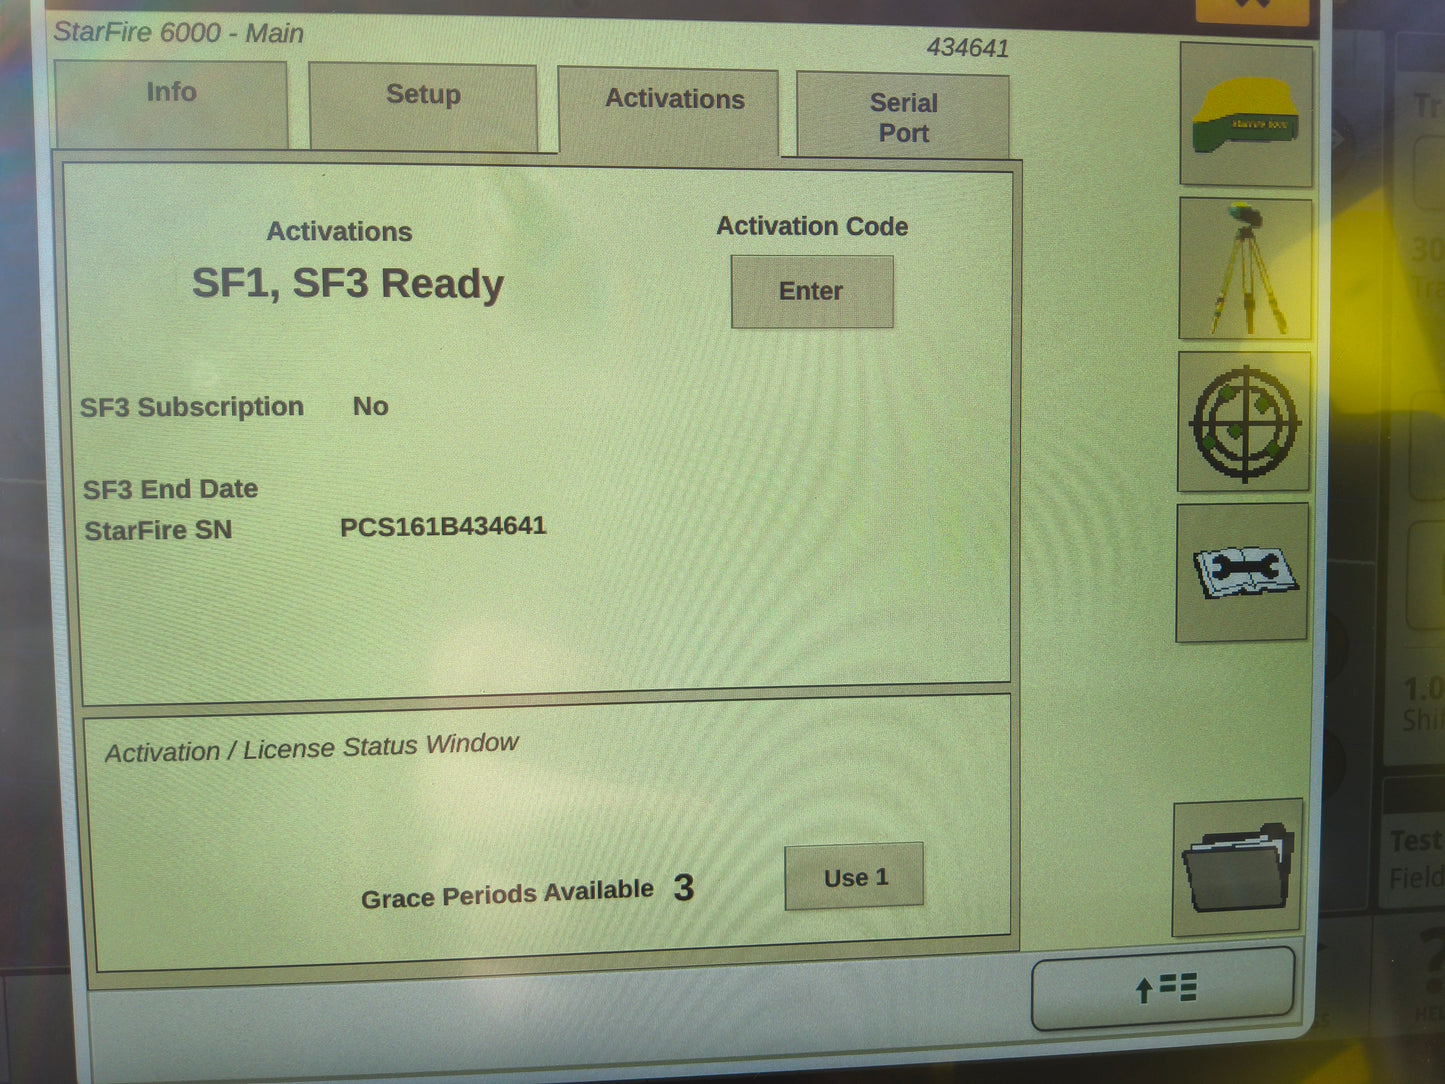Click the serial number 434641 at top
The height and width of the screenshot is (1084, 1445).
pyautogui.click(x=967, y=48)
